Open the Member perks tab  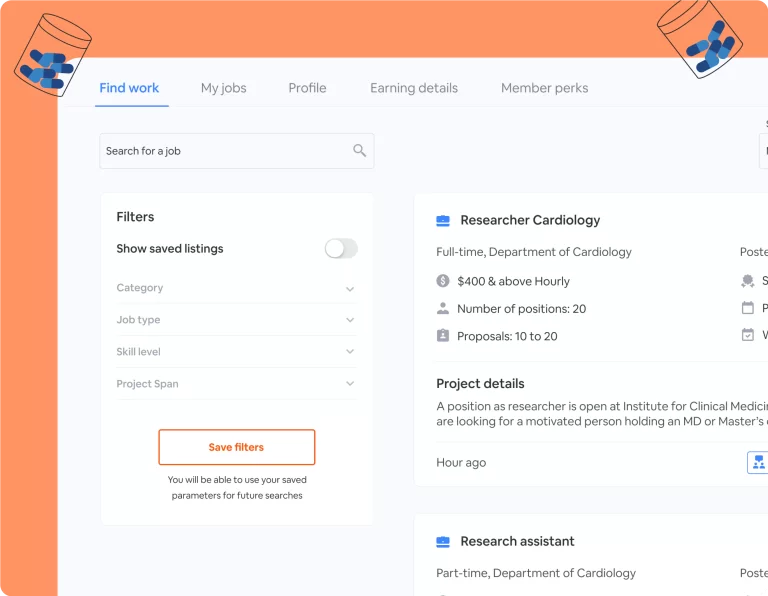[544, 88]
